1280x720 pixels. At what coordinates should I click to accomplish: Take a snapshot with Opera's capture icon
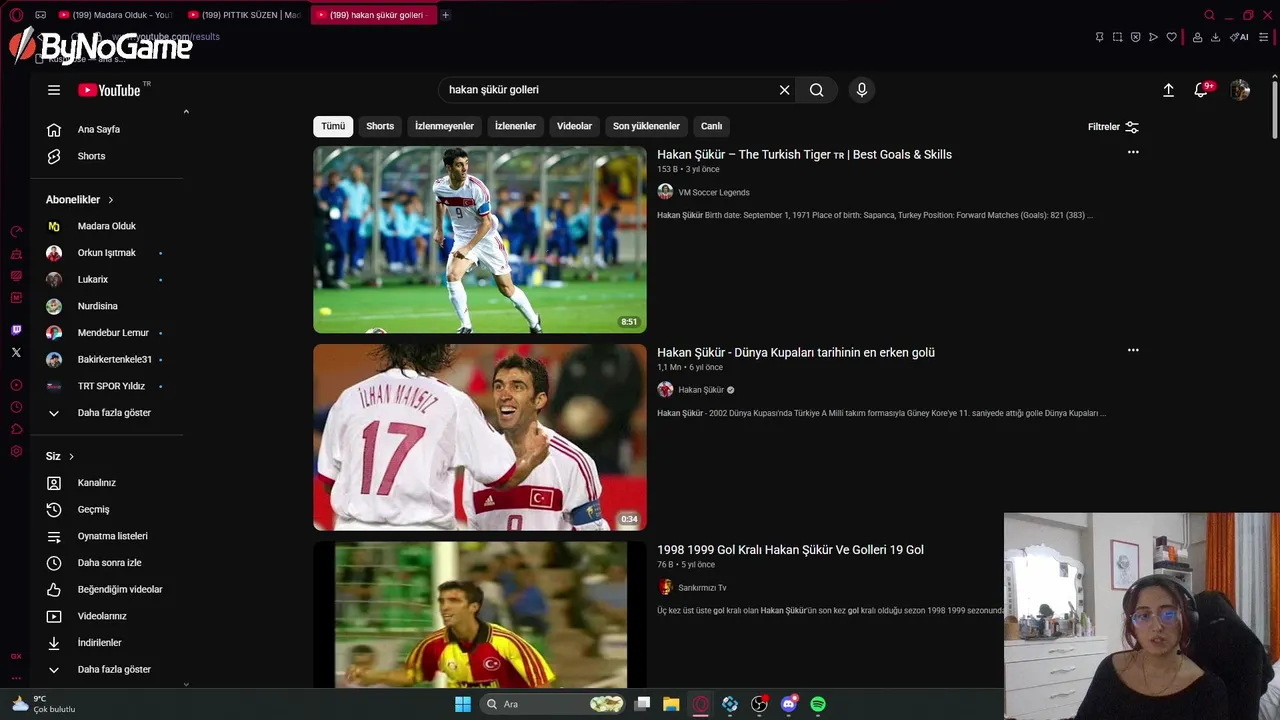[1117, 37]
